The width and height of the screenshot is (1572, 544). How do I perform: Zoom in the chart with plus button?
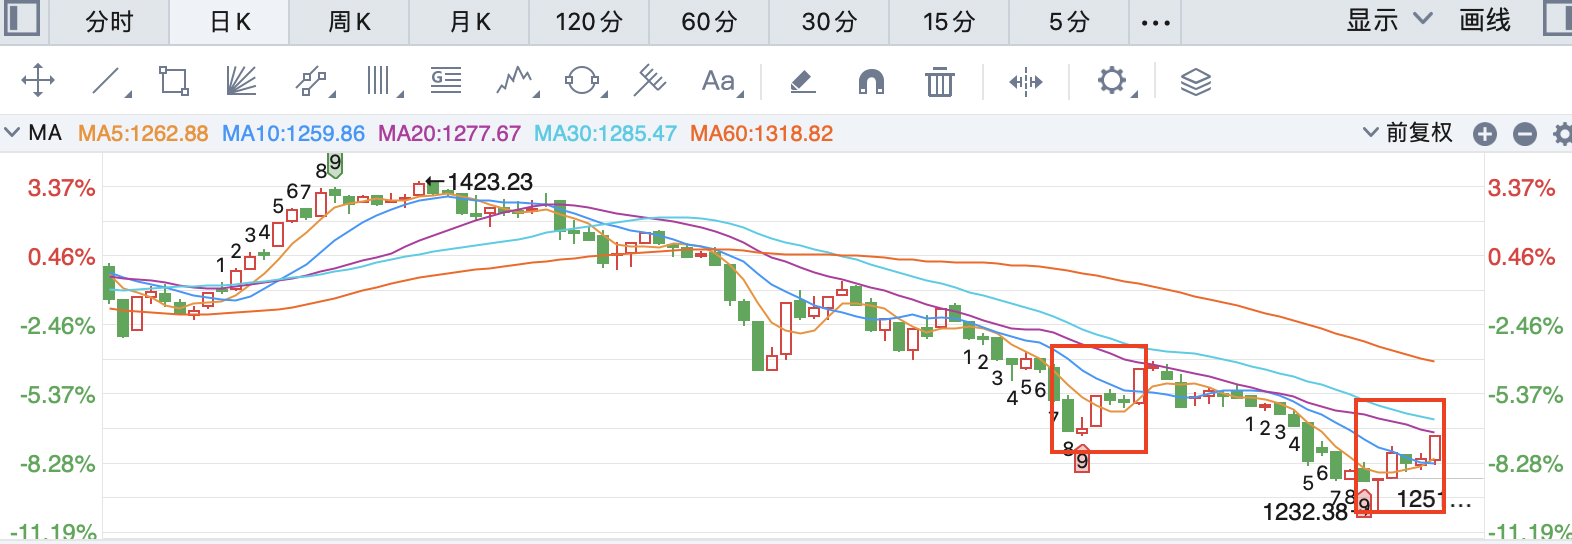pos(1485,134)
